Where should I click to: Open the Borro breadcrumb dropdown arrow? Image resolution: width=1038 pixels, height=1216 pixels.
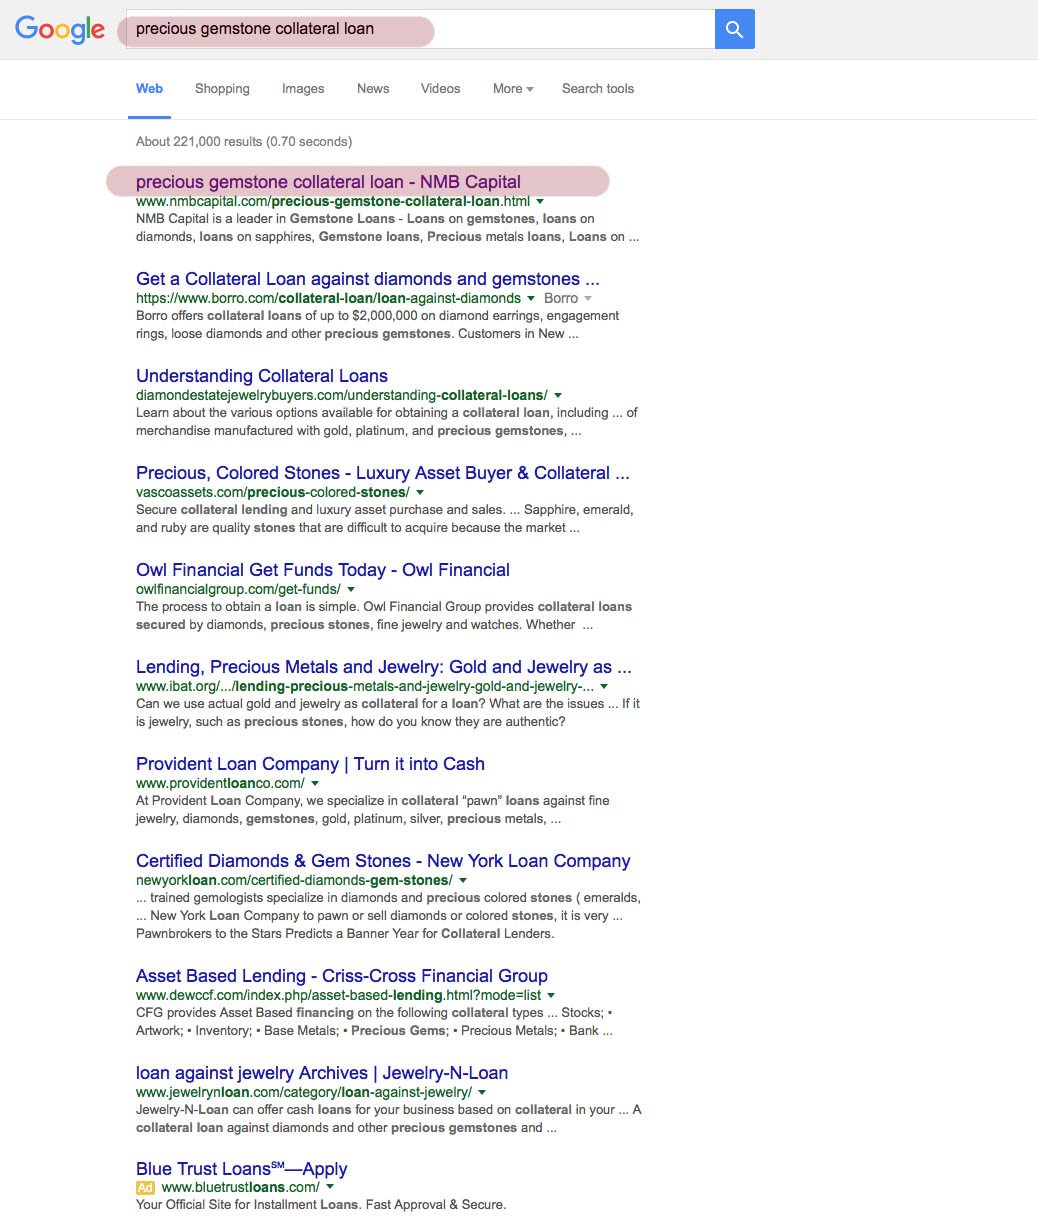coord(587,299)
